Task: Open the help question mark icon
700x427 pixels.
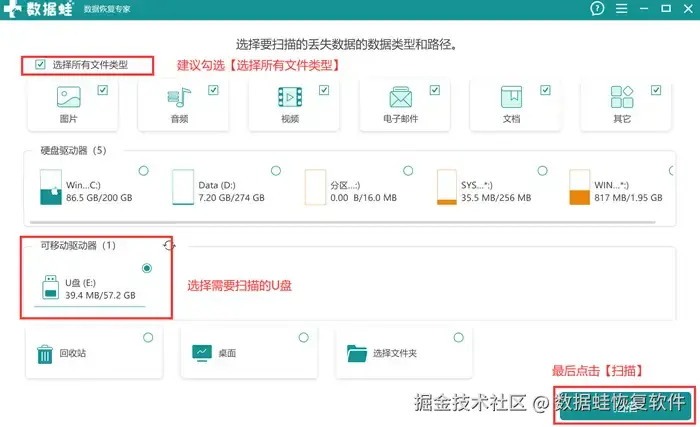Action: (x=597, y=8)
